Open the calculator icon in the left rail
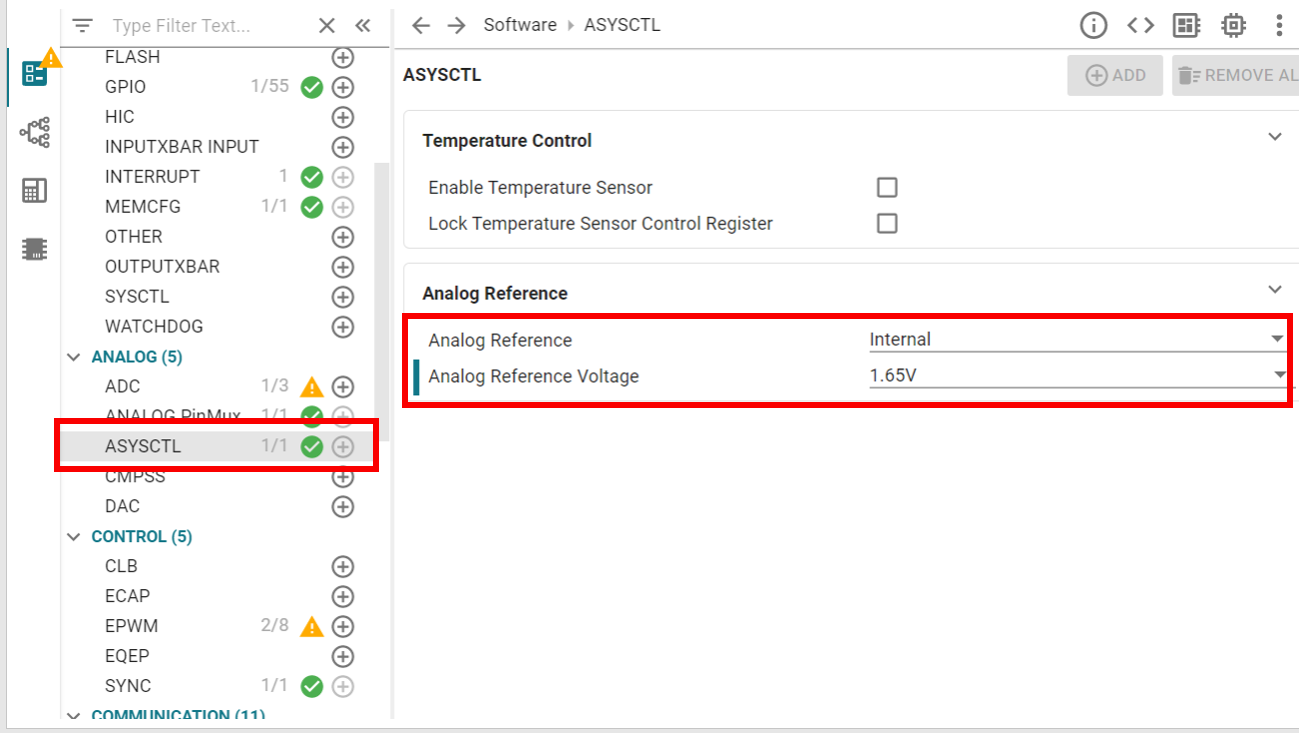Image resolution: width=1299 pixels, height=733 pixels. tap(35, 191)
